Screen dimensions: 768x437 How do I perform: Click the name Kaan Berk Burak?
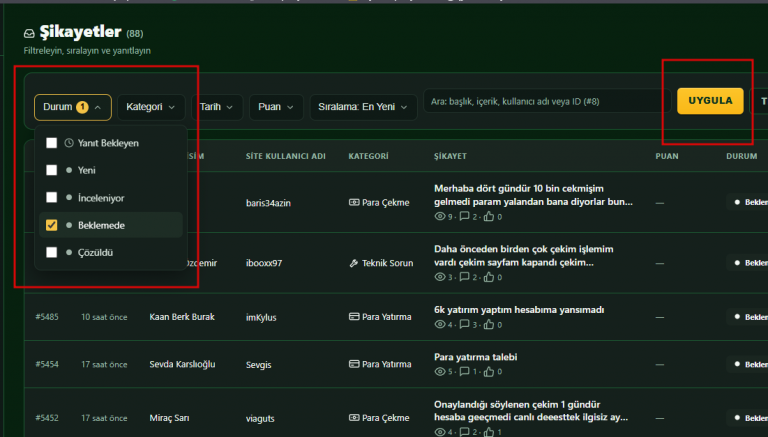[182, 316]
